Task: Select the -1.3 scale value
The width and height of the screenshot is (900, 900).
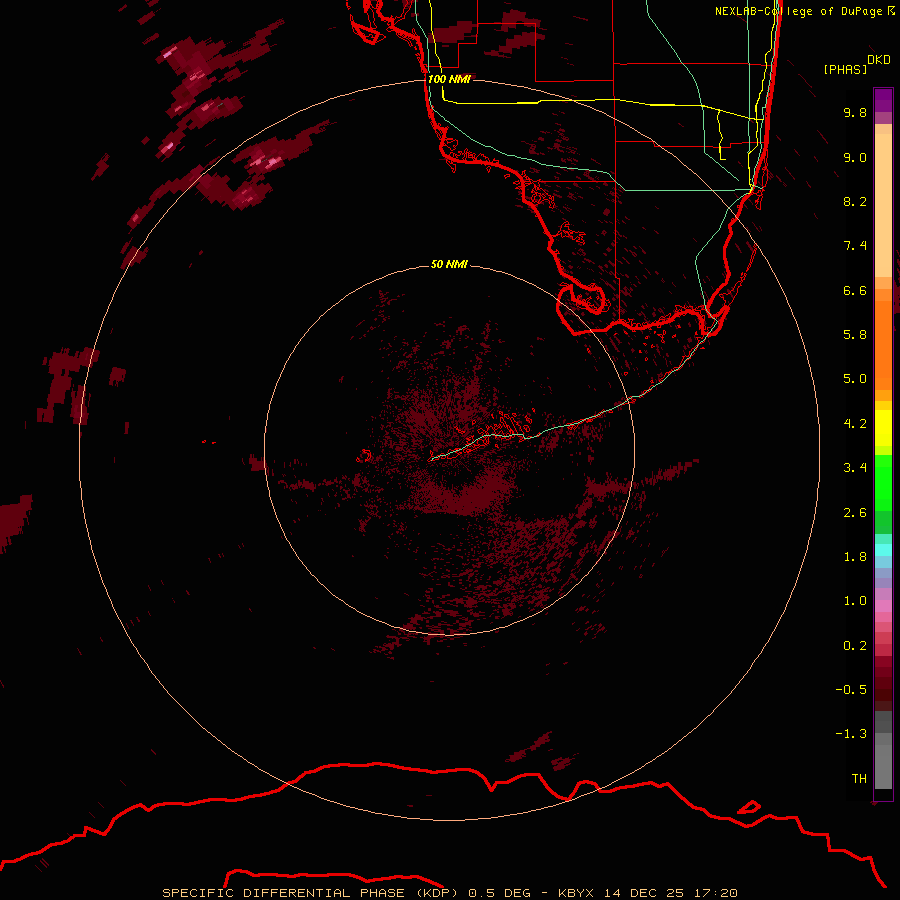Action: coord(851,734)
